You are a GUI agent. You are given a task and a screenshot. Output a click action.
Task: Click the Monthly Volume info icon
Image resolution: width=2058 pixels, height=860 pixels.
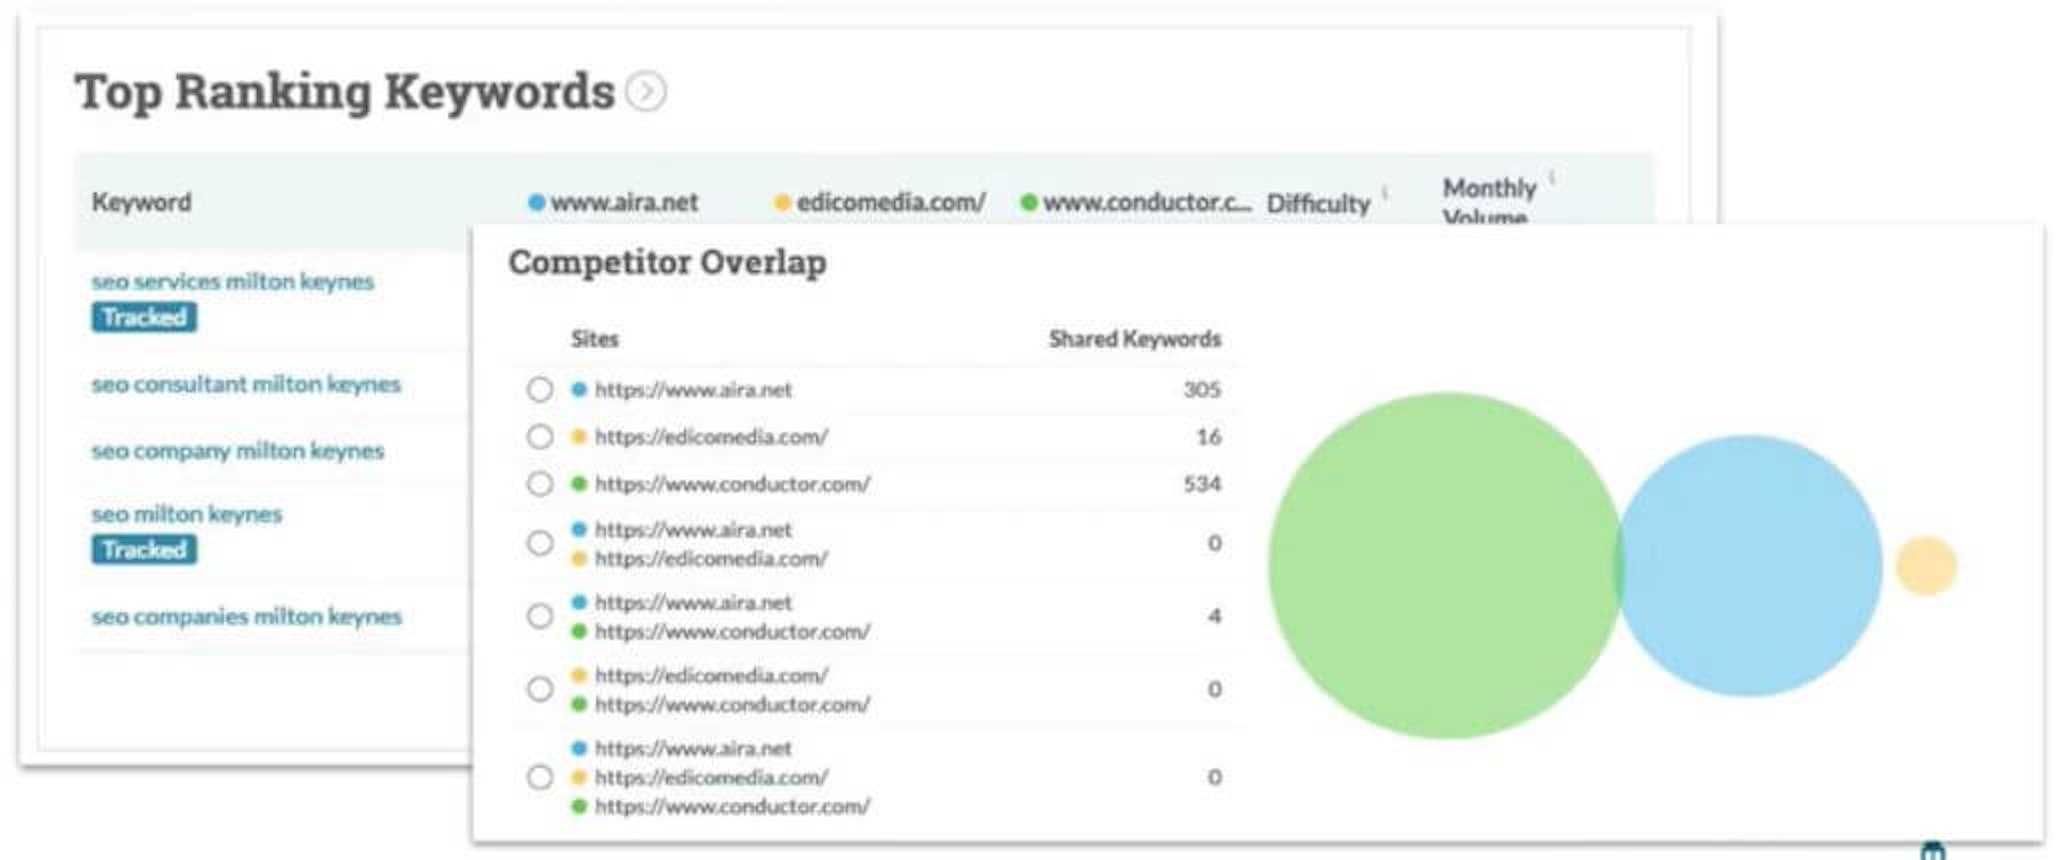(x=1552, y=178)
